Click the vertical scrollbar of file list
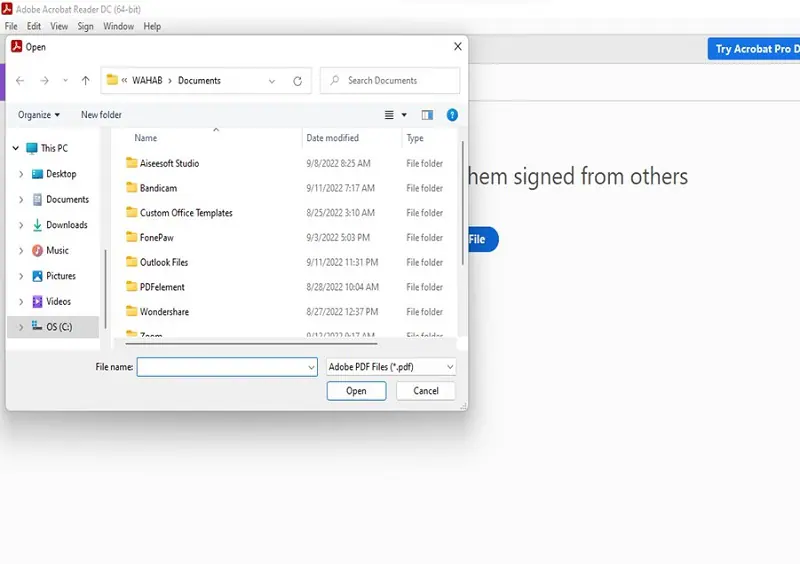This screenshot has width=800, height=564. click(462, 203)
